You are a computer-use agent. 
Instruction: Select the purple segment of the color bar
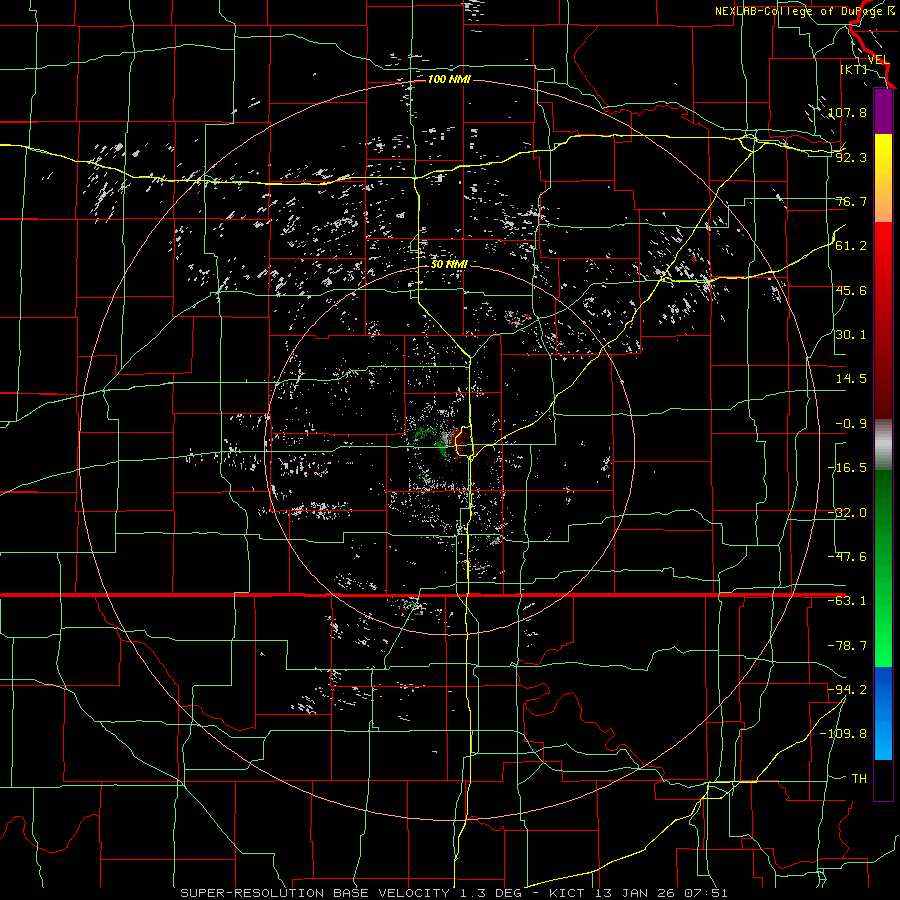click(x=883, y=111)
